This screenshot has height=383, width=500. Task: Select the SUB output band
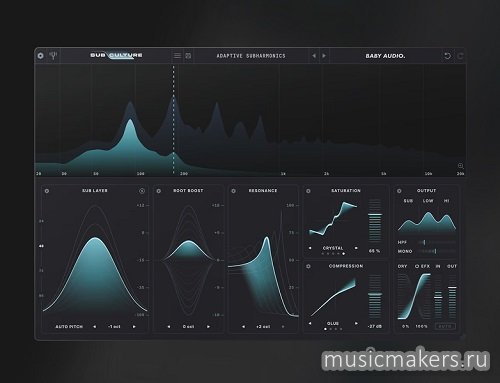coord(408,201)
